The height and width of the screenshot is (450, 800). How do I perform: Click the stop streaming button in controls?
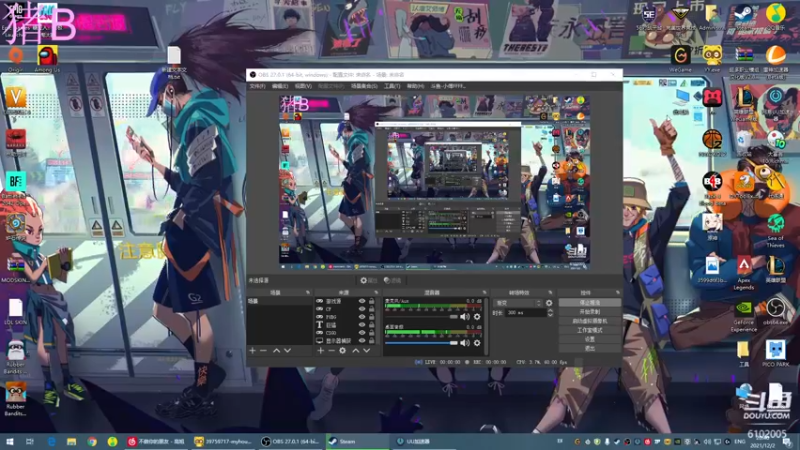[x=590, y=303]
